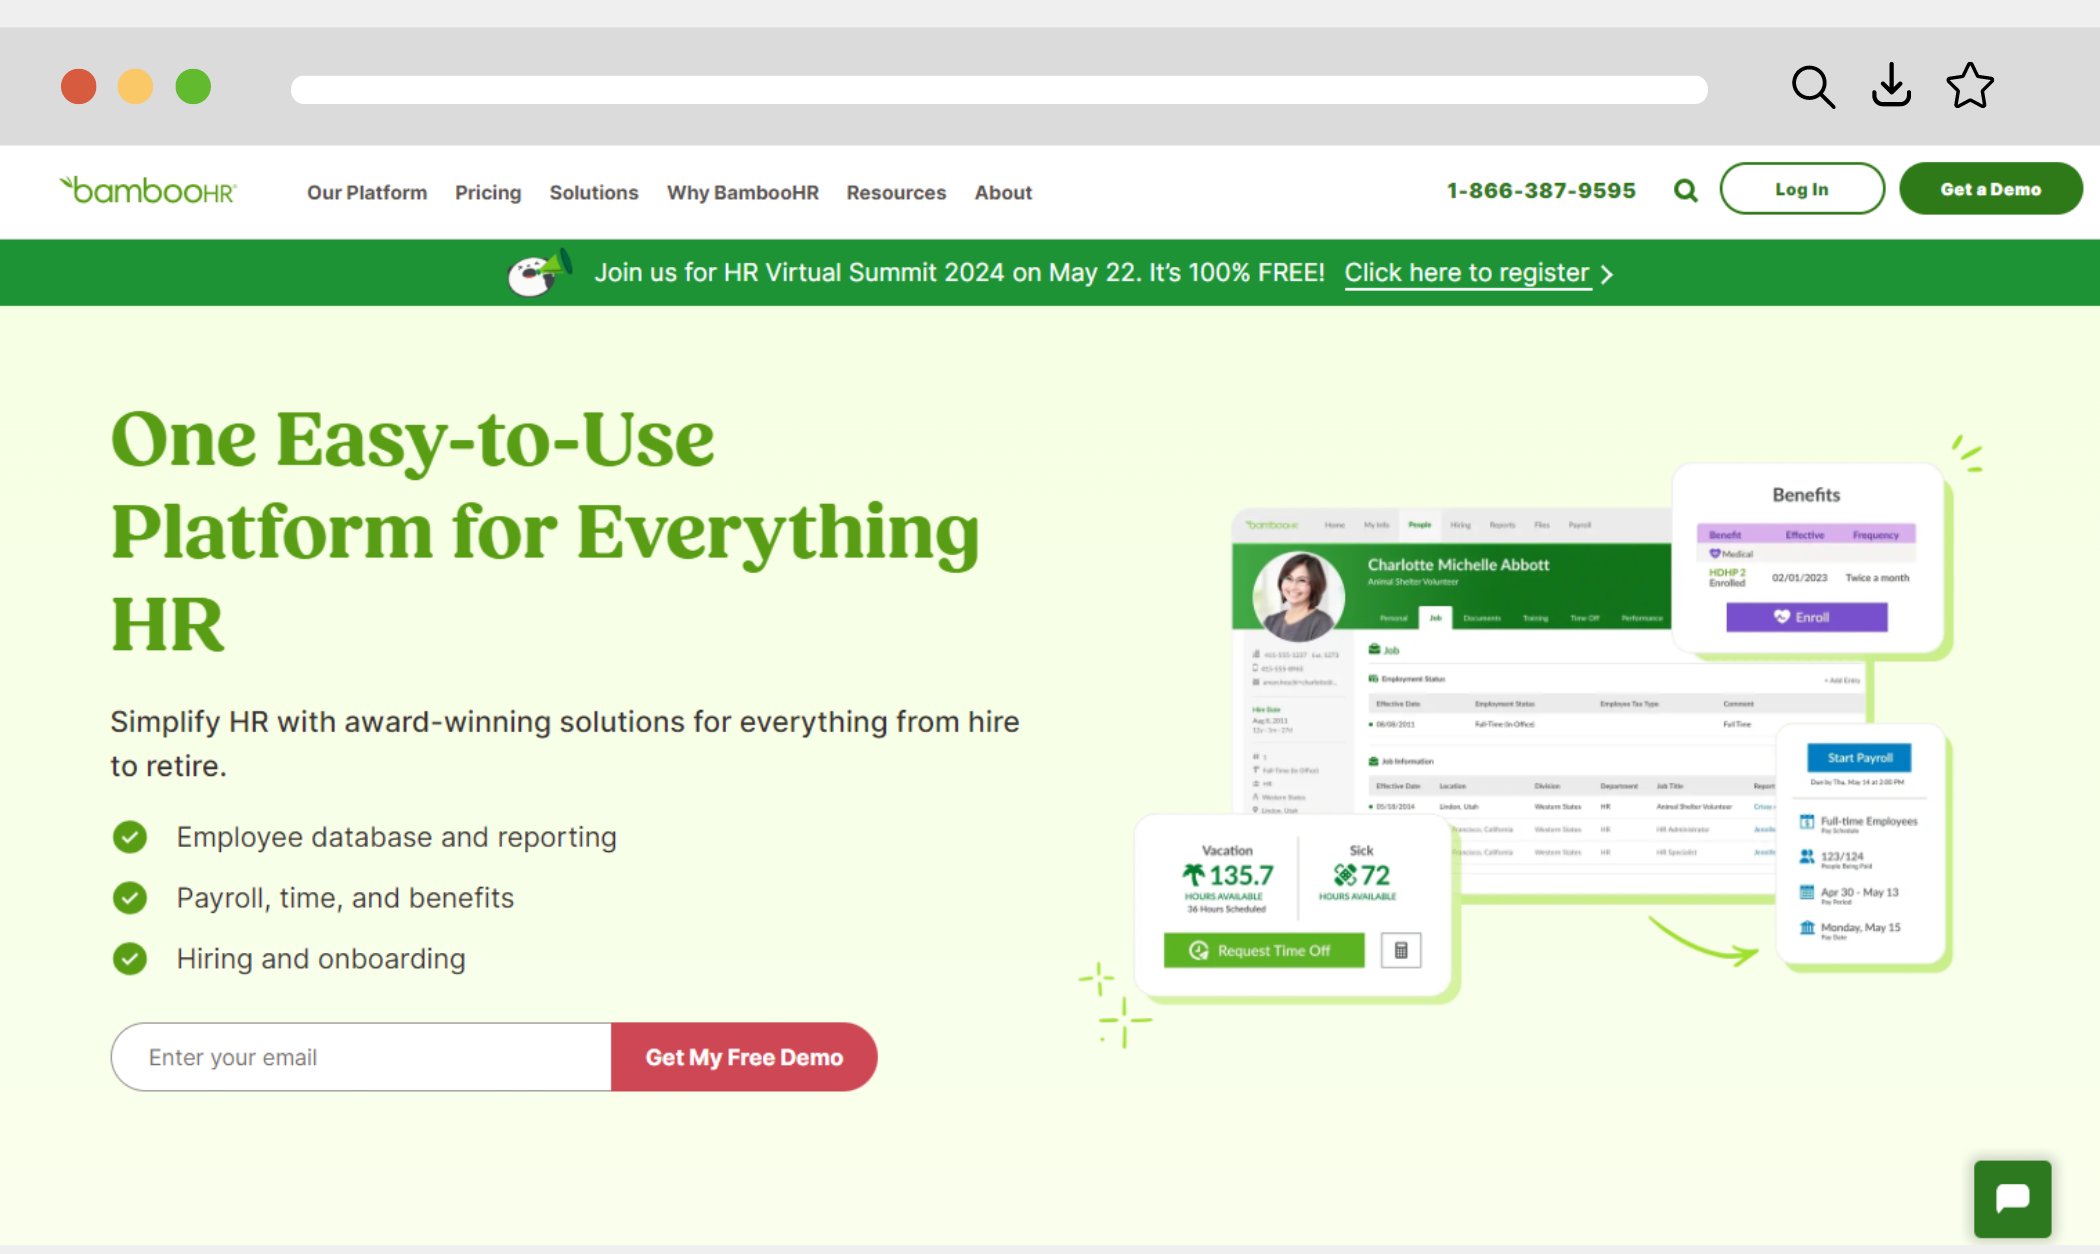Click the panda megaphone icon in banner

(x=539, y=272)
